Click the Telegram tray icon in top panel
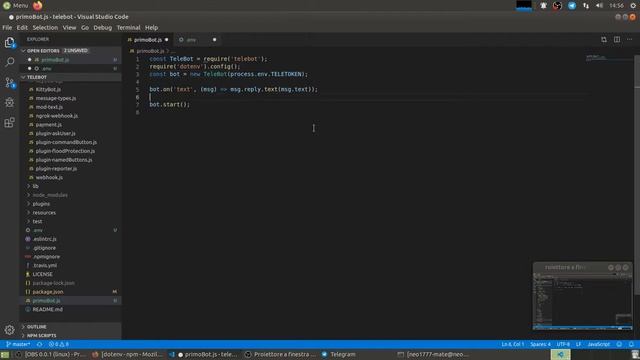 coord(572,5)
